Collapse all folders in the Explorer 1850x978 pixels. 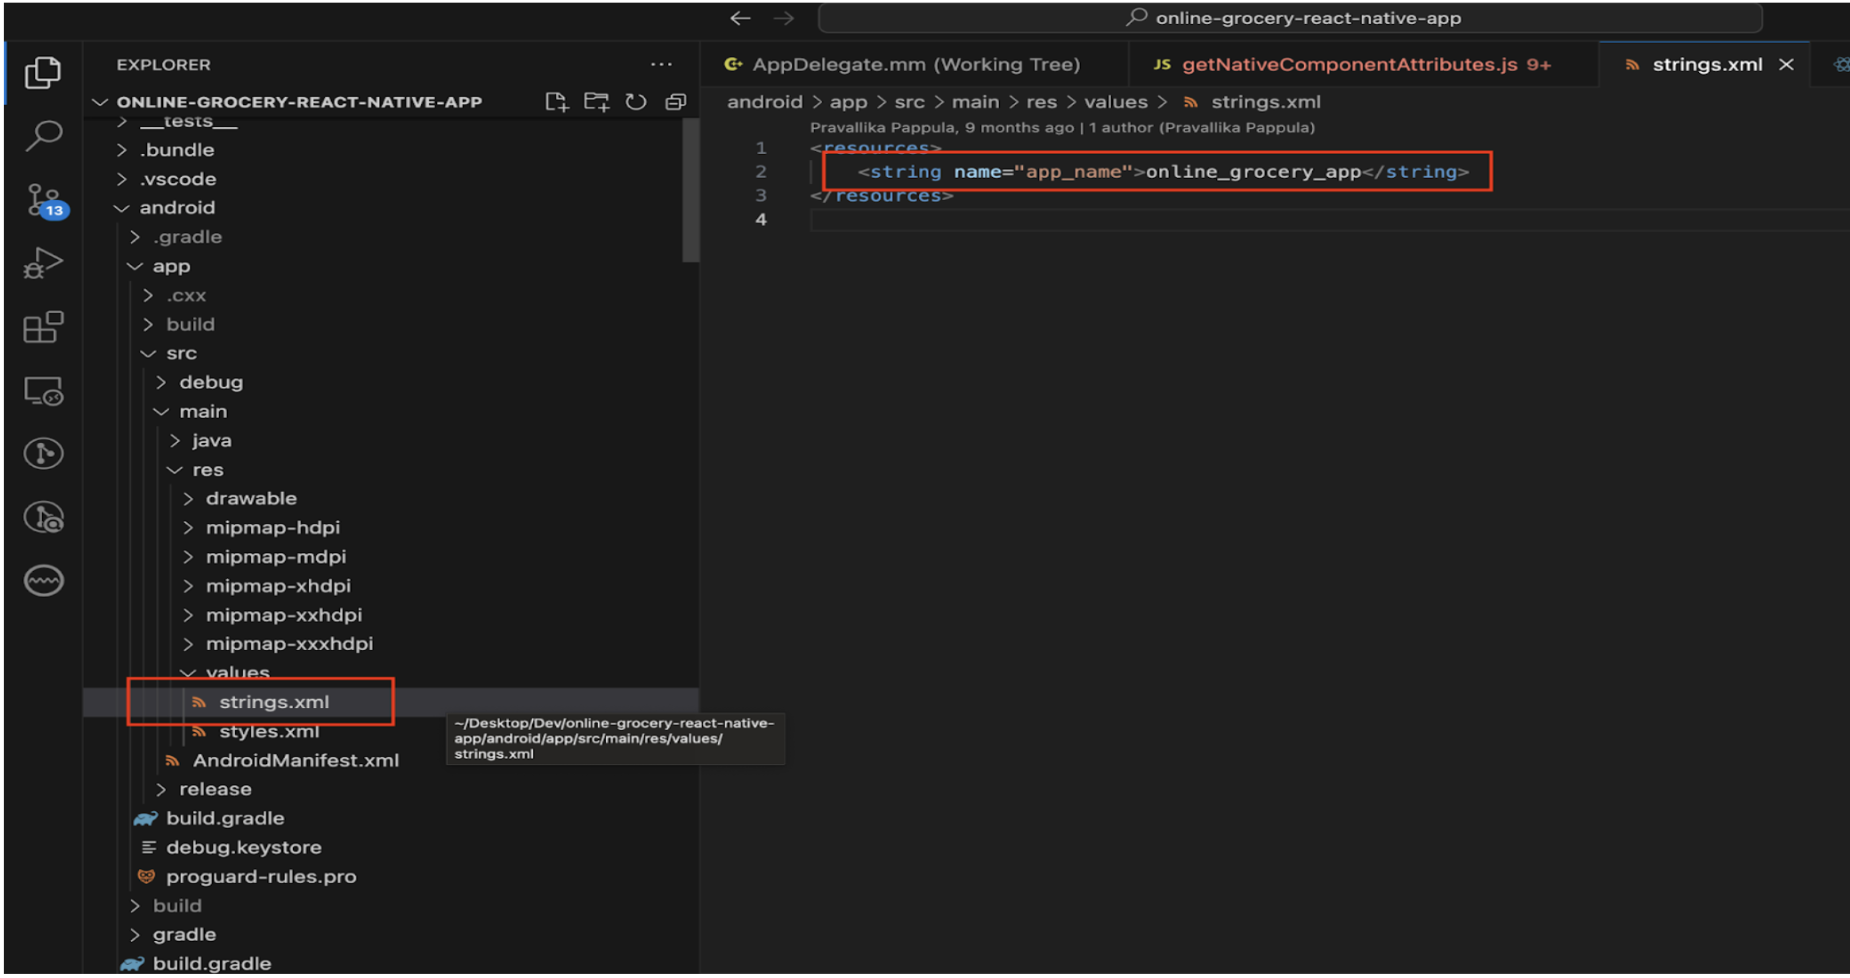coord(676,101)
